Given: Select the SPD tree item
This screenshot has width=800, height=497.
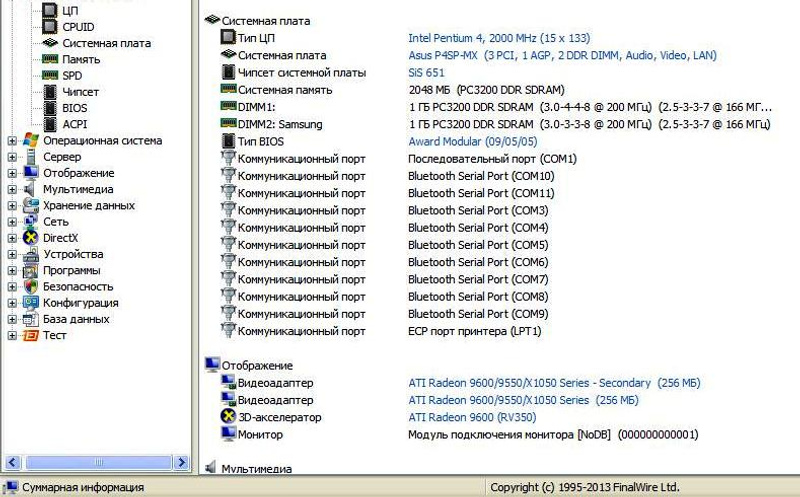Looking at the screenshot, I should [x=72, y=75].
